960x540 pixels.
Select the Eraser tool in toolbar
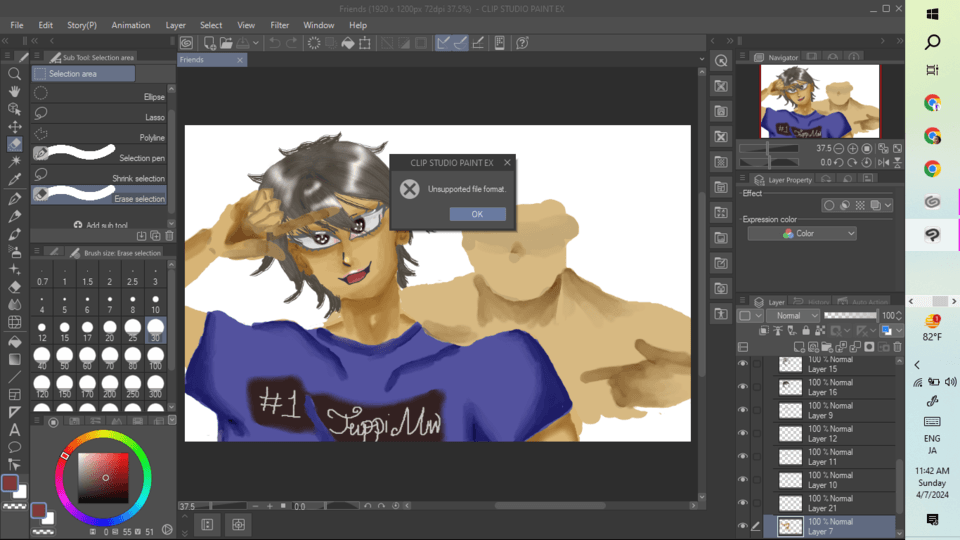(x=14, y=287)
